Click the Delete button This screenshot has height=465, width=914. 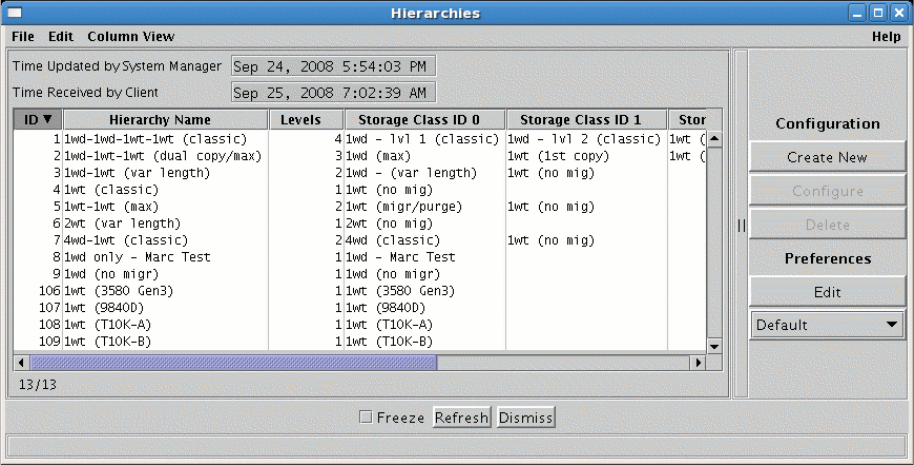827,224
